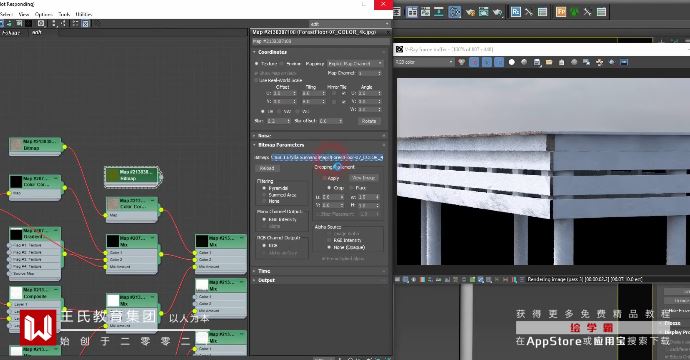Click the RailClone Rc toolbar icon
This screenshot has height=360, width=690.
515,12
